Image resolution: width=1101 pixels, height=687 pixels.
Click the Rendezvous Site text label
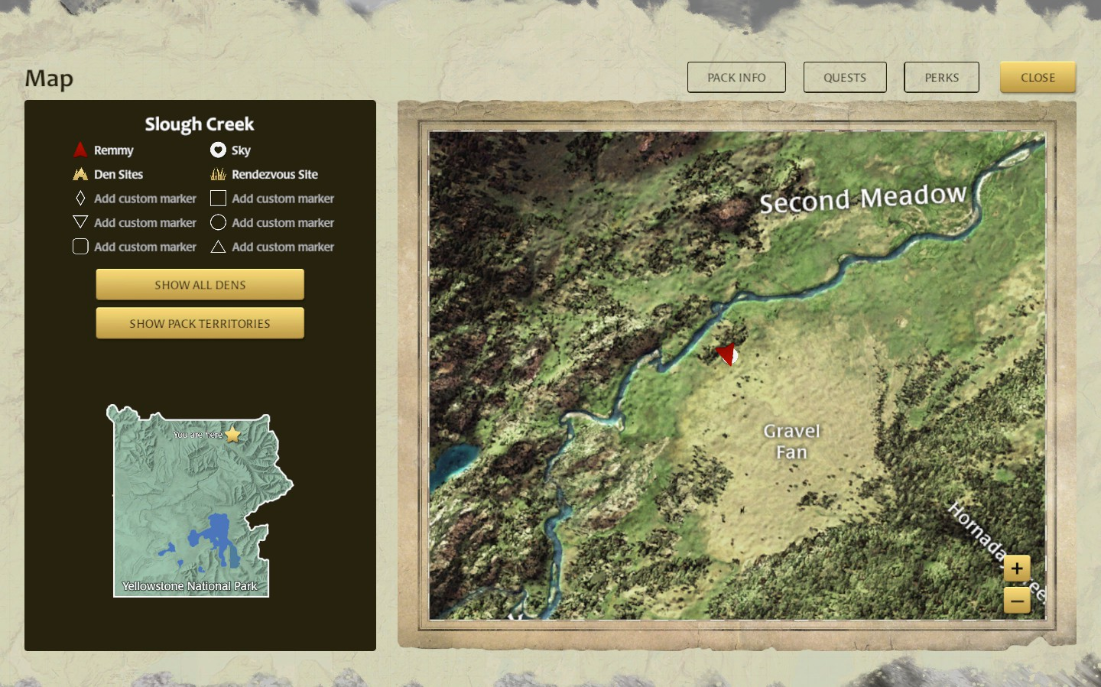[275, 174]
